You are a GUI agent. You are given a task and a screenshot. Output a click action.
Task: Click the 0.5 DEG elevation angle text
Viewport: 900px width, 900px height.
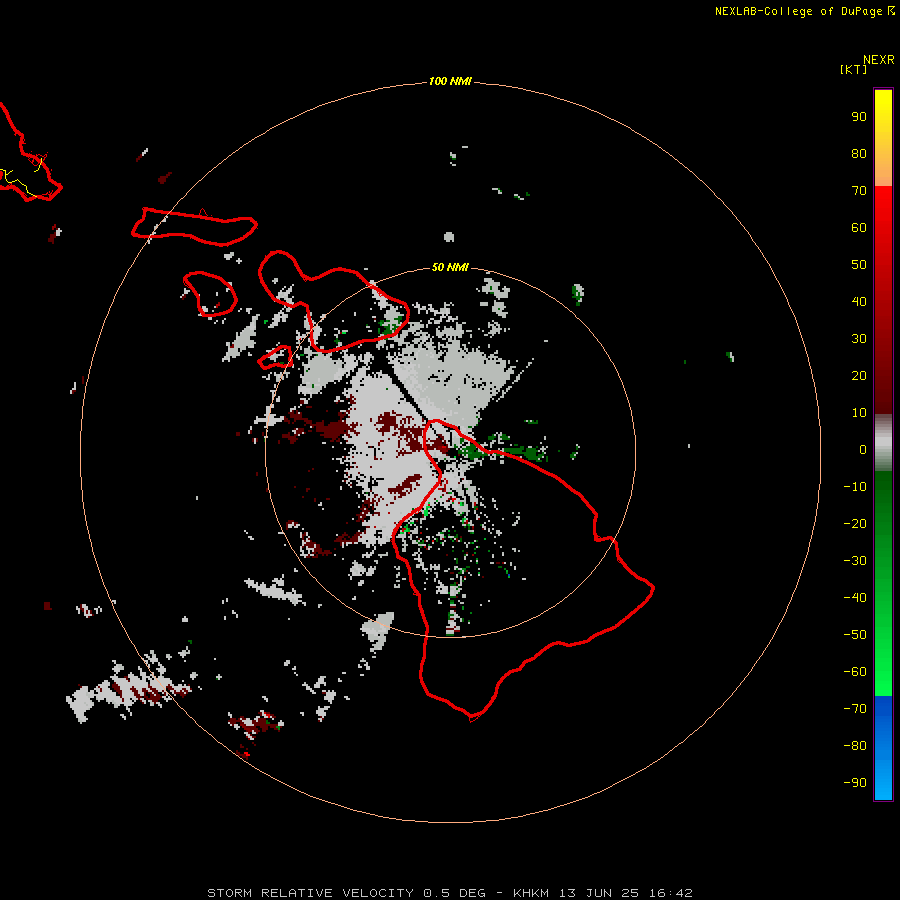(455, 893)
